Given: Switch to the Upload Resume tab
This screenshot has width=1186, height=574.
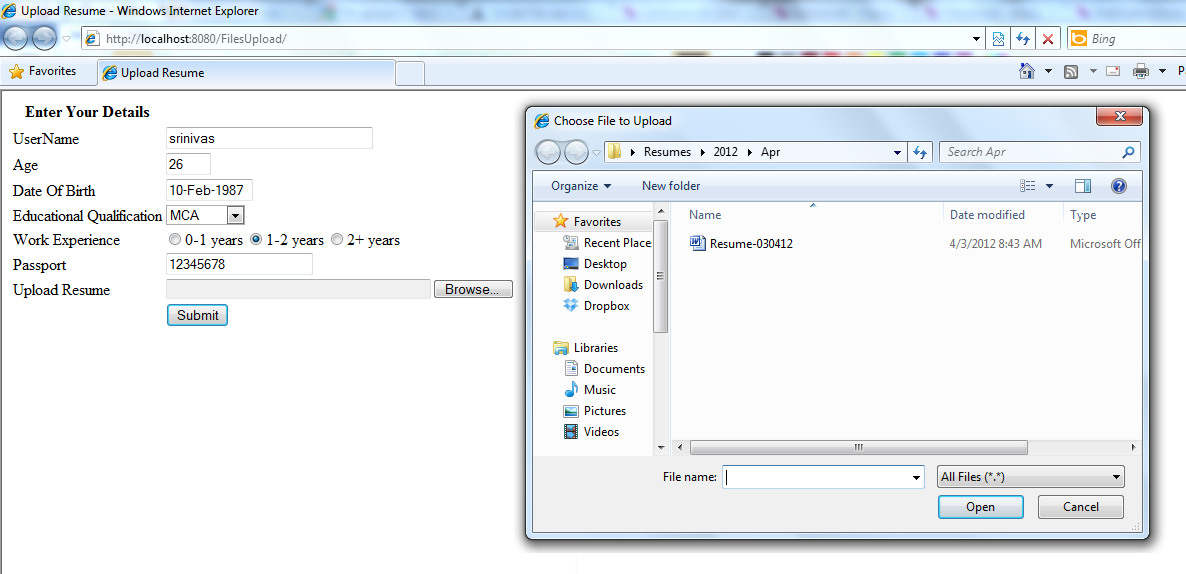Looking at the screenshot, I should click(x=247, y=73).
